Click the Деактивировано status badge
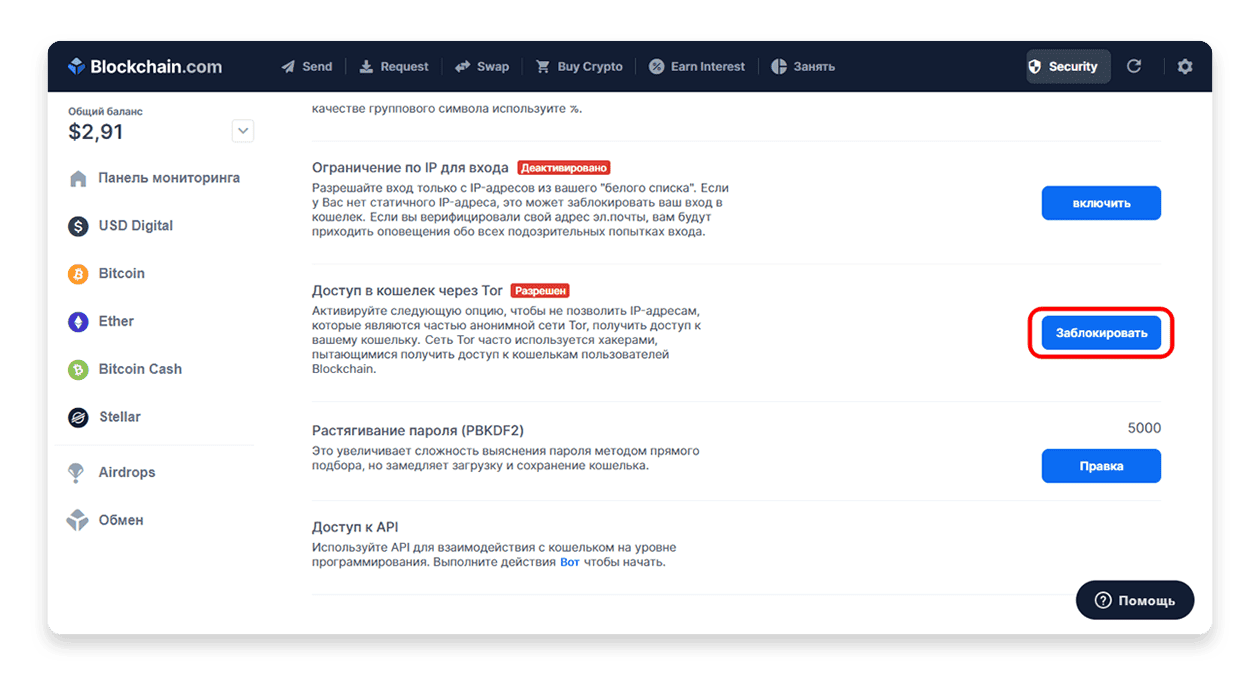 click(564, 168)
